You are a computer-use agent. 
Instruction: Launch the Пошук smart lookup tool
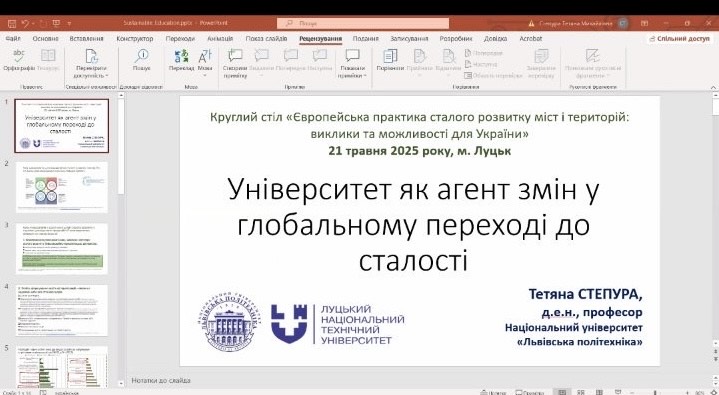coord(141,60)
